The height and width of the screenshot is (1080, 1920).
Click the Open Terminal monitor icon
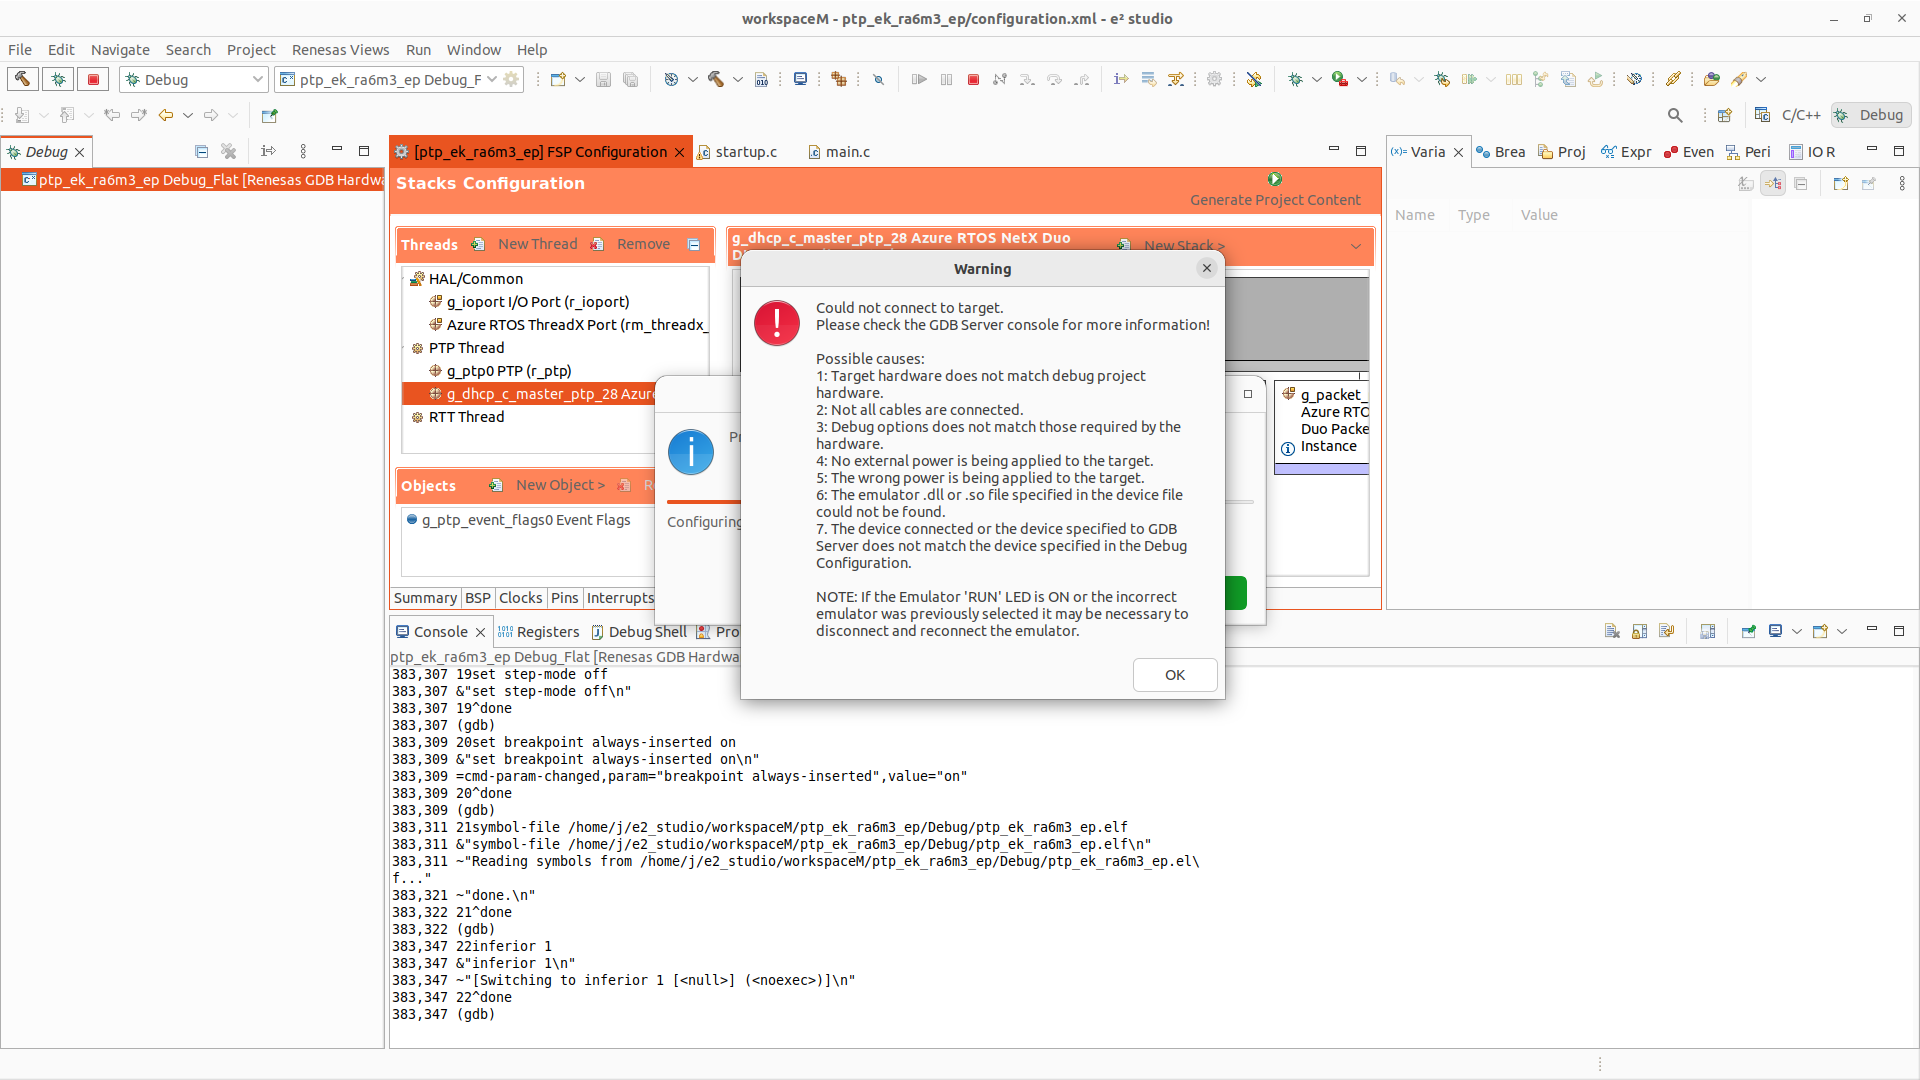point(800,79)
